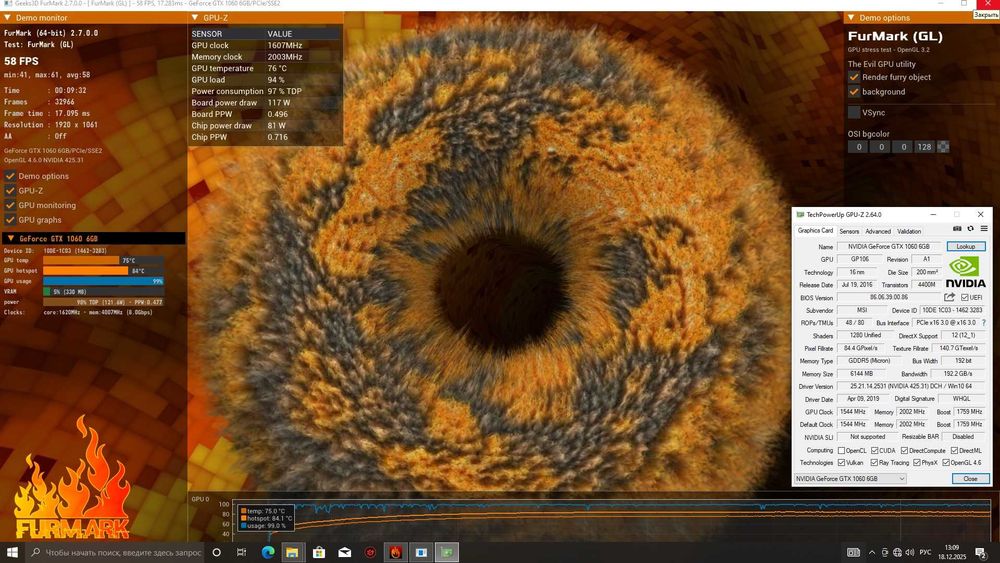Switch to the Advanced tab
The image size is (1000, 563).
pos(878,231)
